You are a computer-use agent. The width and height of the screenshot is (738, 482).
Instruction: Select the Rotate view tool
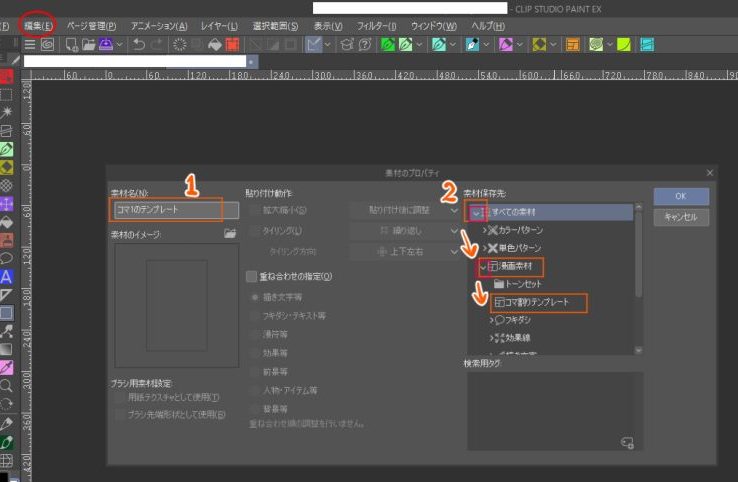(6, 404)
